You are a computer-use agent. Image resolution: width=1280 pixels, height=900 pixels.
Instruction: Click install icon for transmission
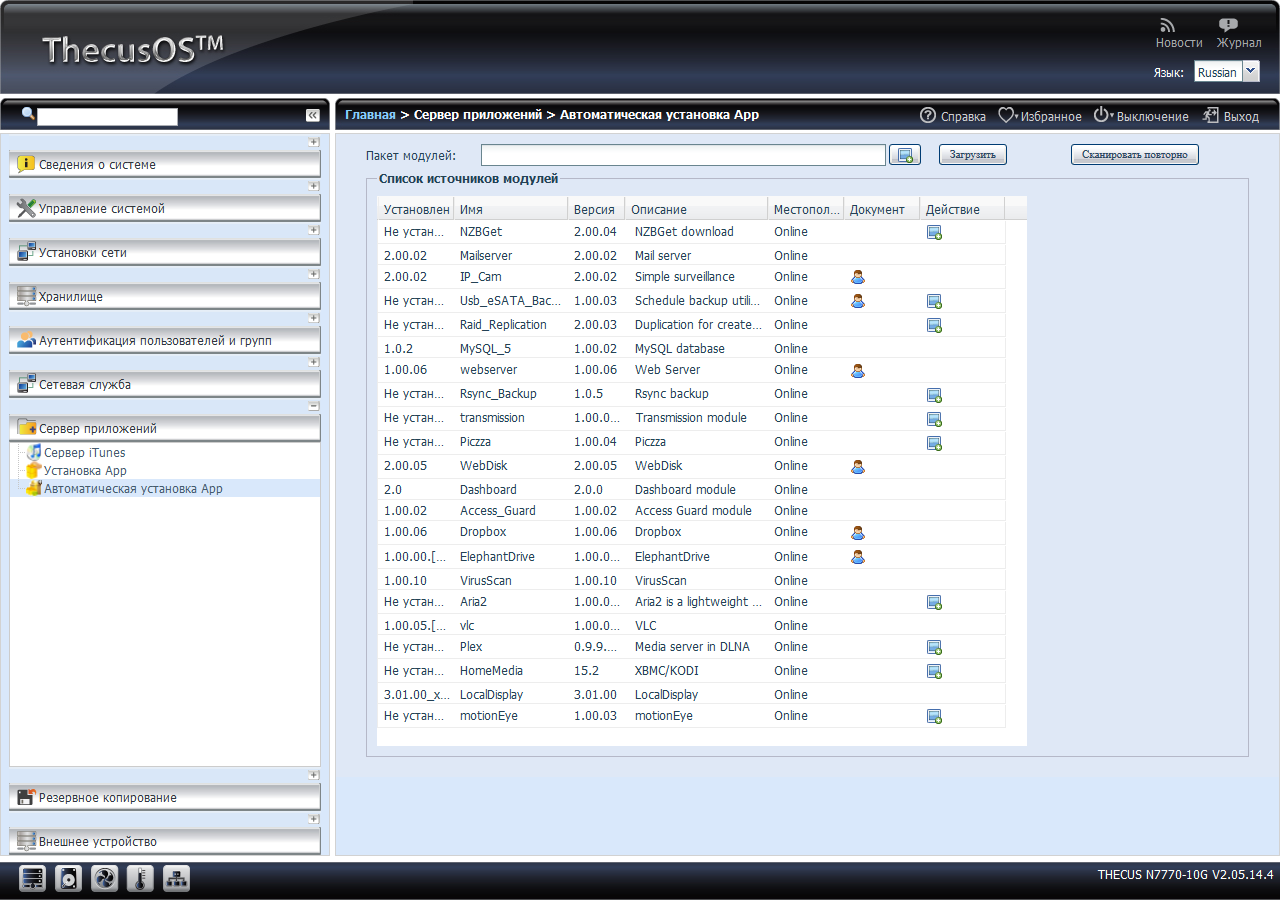coord(934,419)
